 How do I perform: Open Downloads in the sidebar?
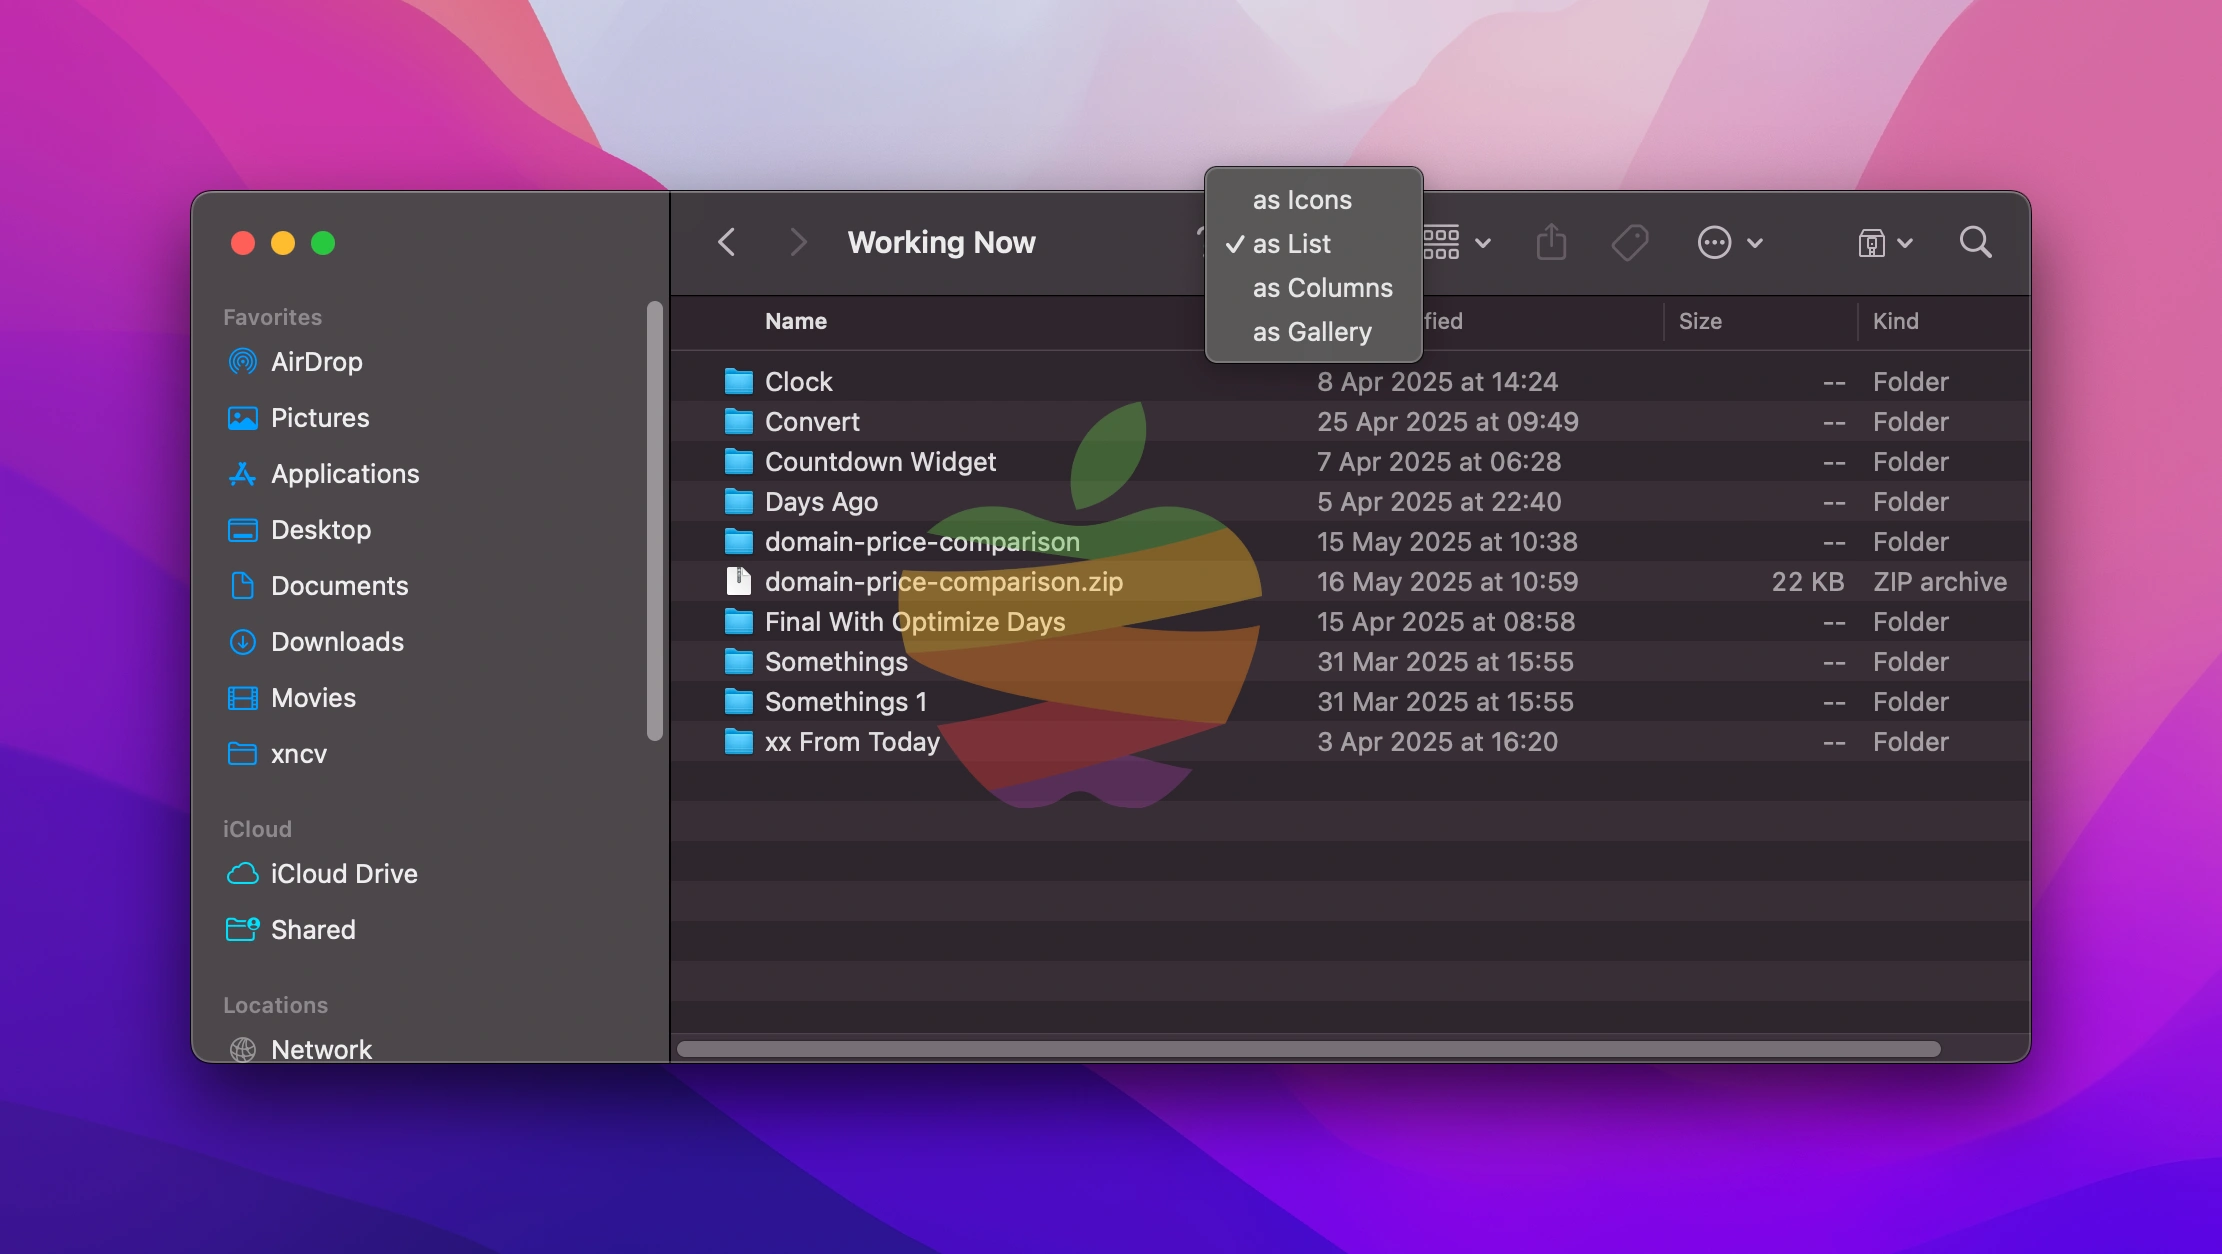click(x=337, y=642)
